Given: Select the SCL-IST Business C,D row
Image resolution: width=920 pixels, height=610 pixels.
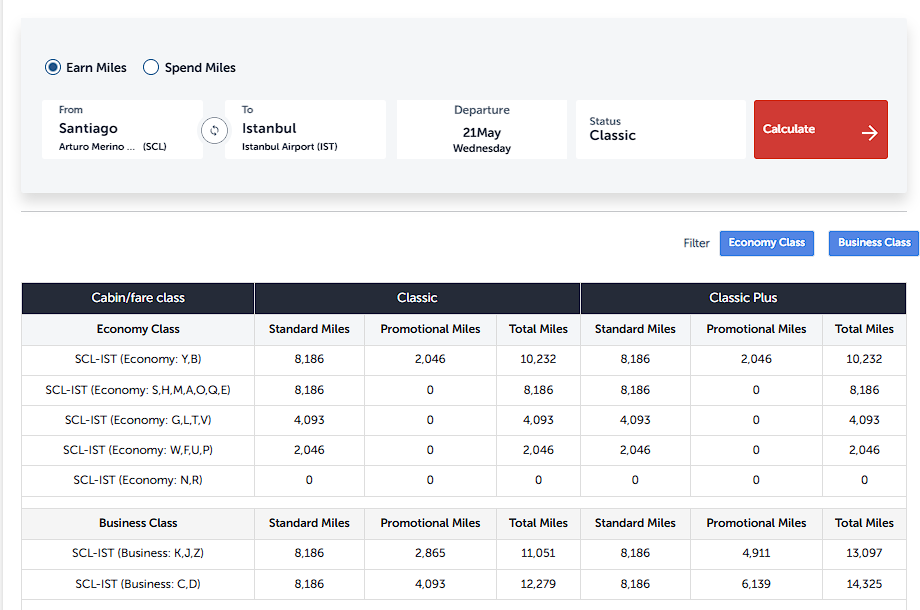Looking at the screenshot, I should click(x=138, y=584).
